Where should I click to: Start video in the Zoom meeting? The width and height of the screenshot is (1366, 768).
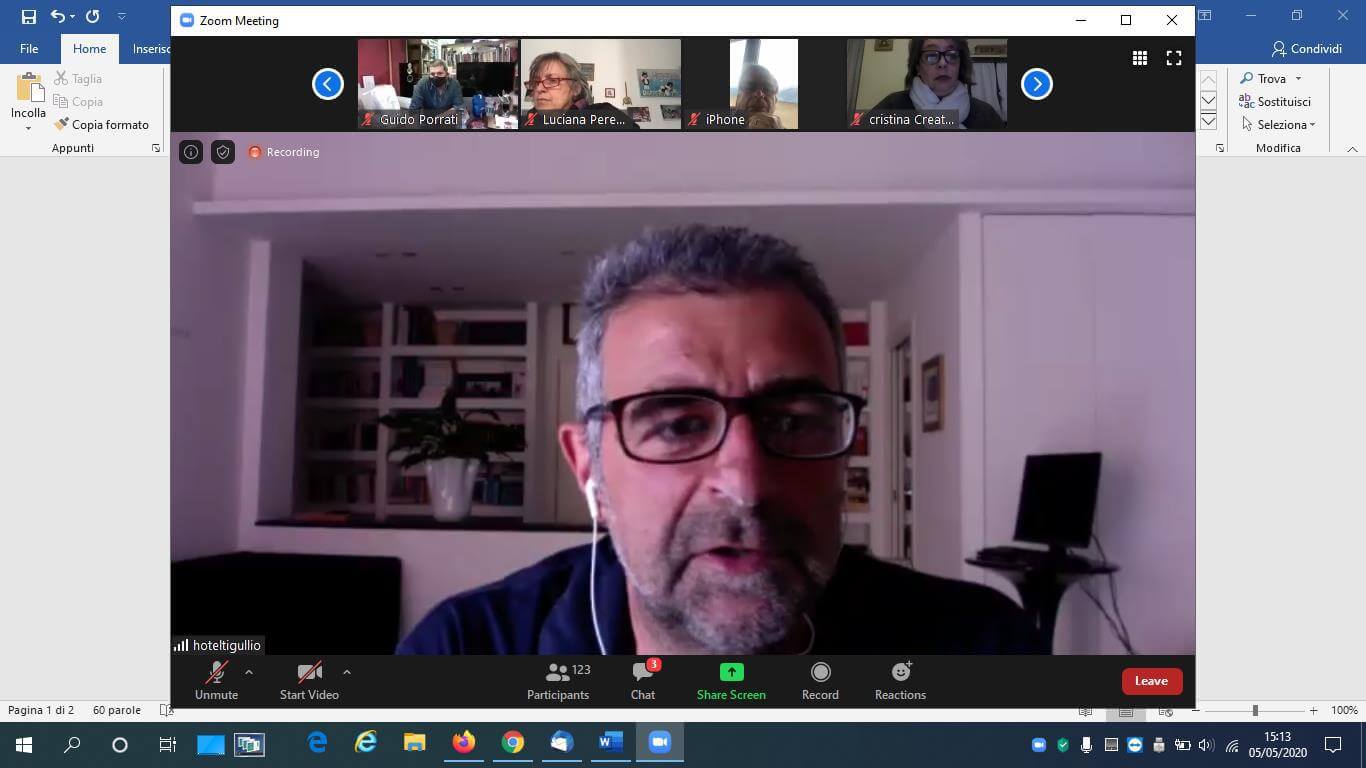[x=309, y=681]
